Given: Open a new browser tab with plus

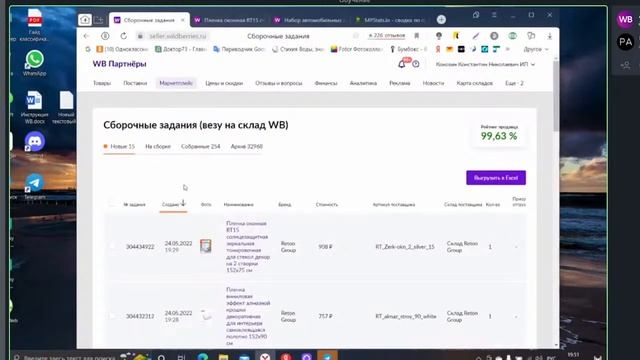Looking at the screenshot, I should coord(441,20).
